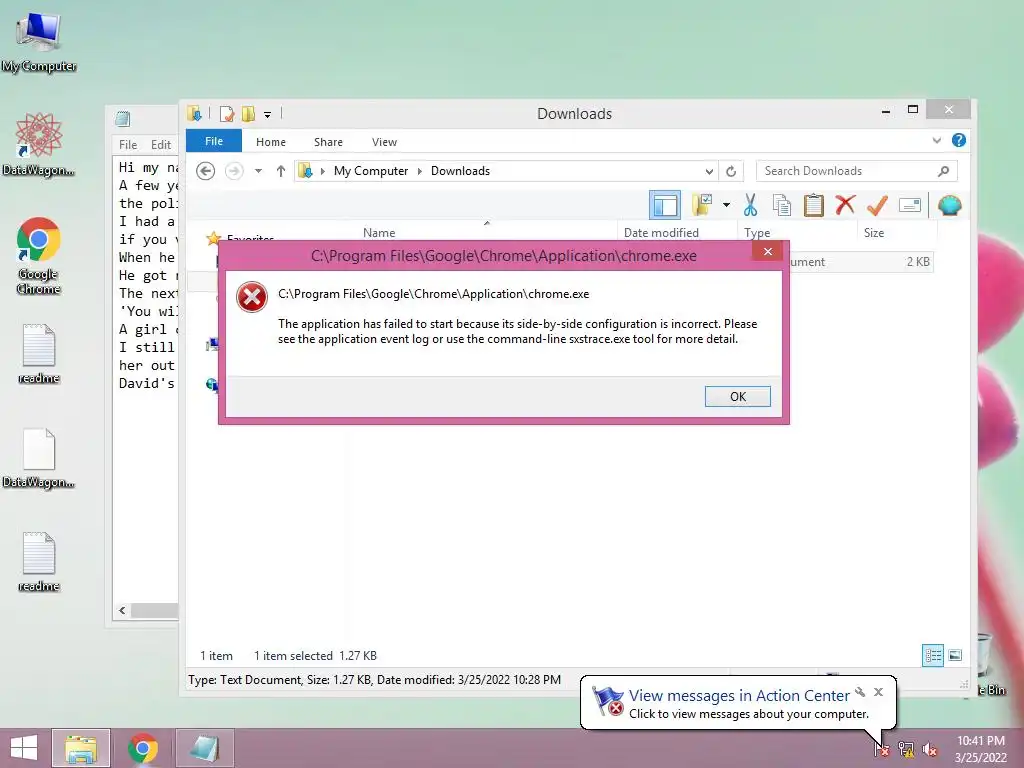The image size is (1024, 768).
Task: Click the Search Downloads field
Action: (x=856, y=171)
